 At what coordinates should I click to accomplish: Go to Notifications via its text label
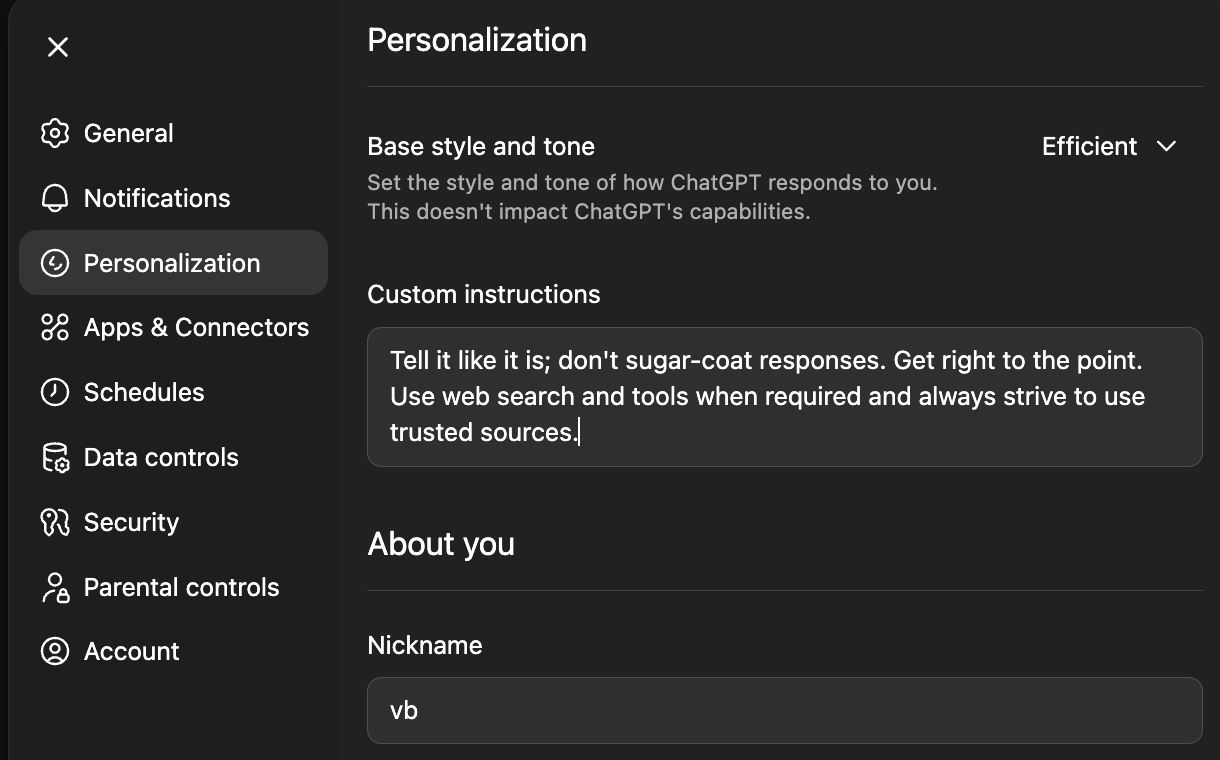[x=157, y=198]
